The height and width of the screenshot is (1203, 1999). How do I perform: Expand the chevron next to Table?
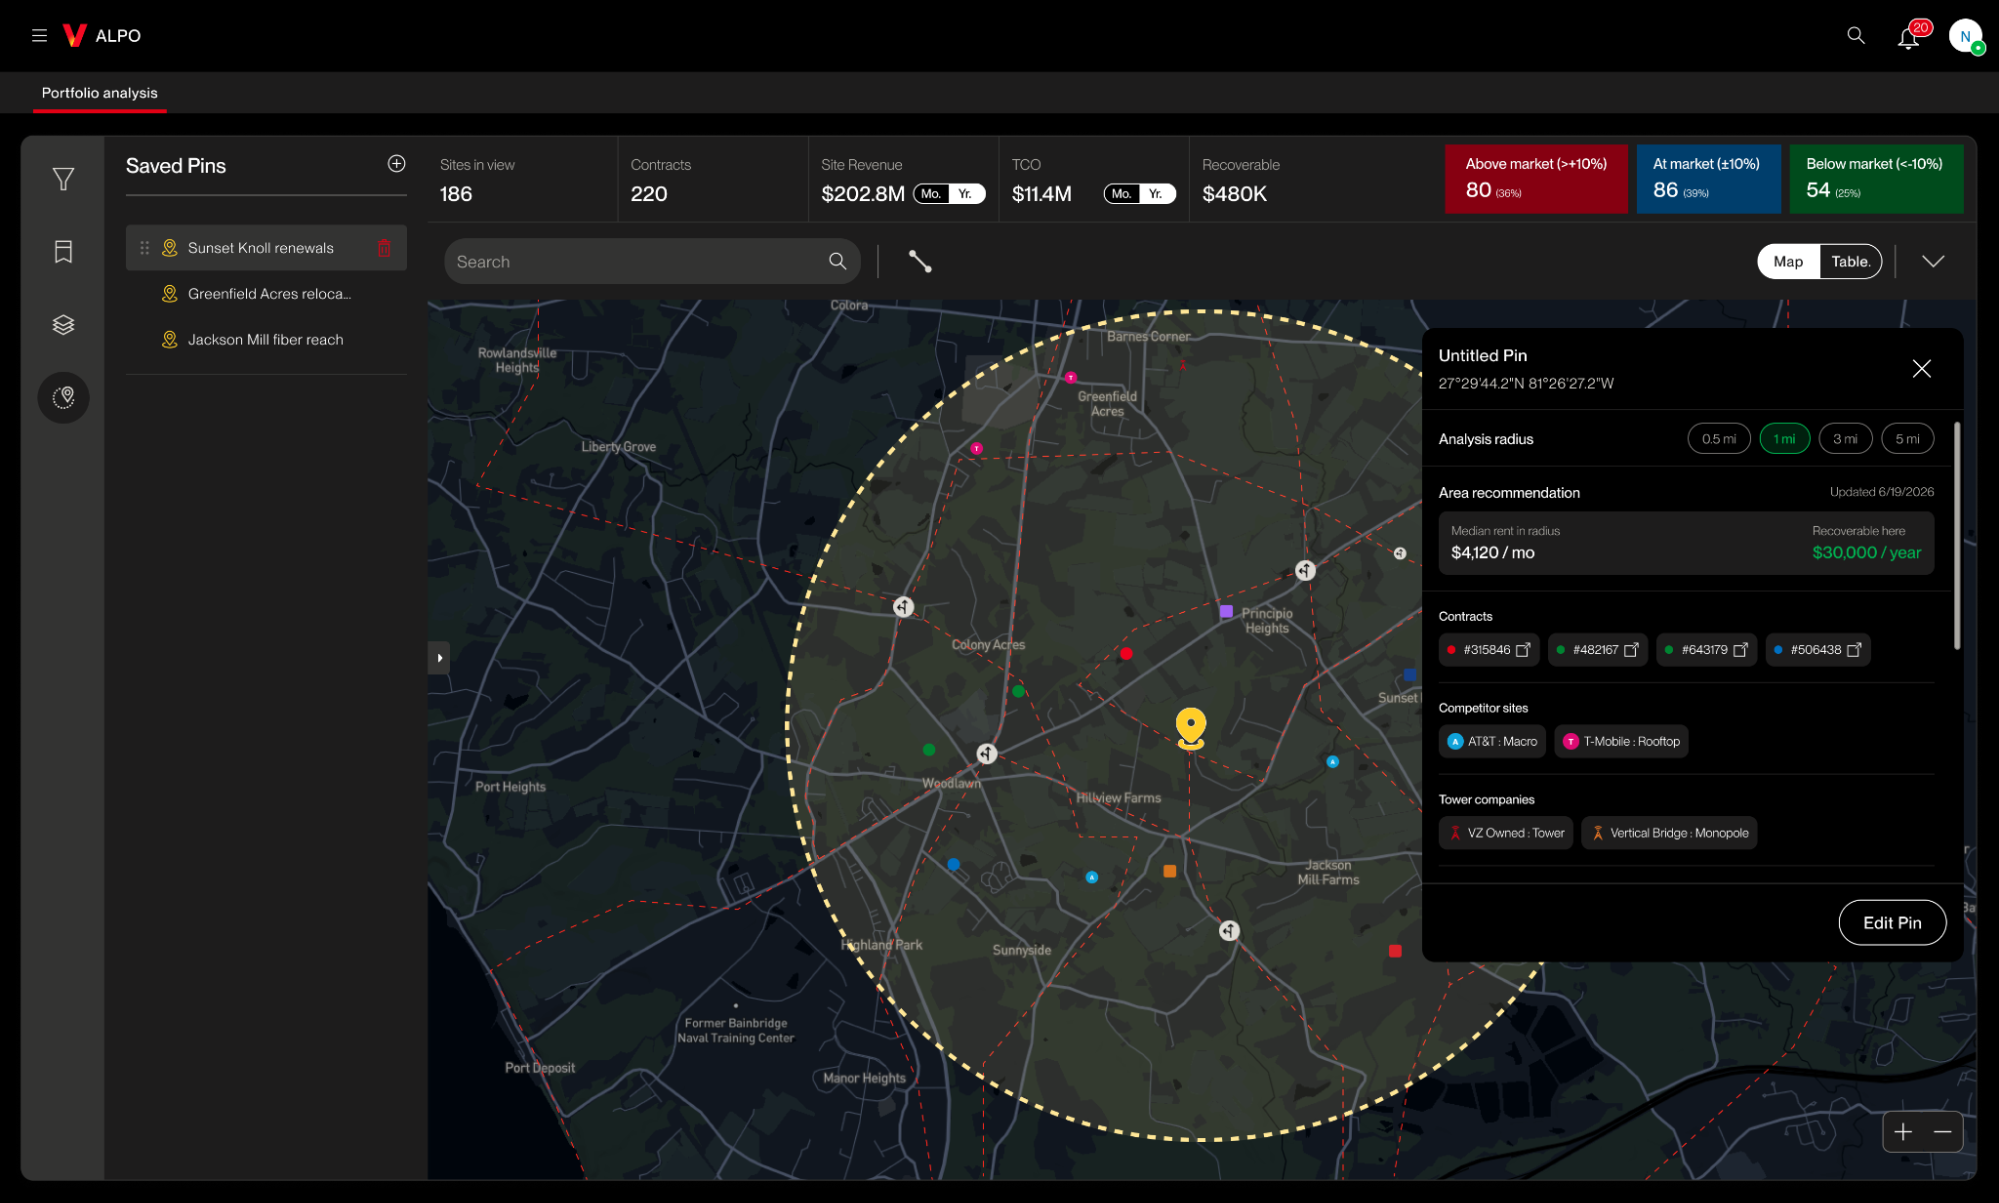coord(1933,261)
